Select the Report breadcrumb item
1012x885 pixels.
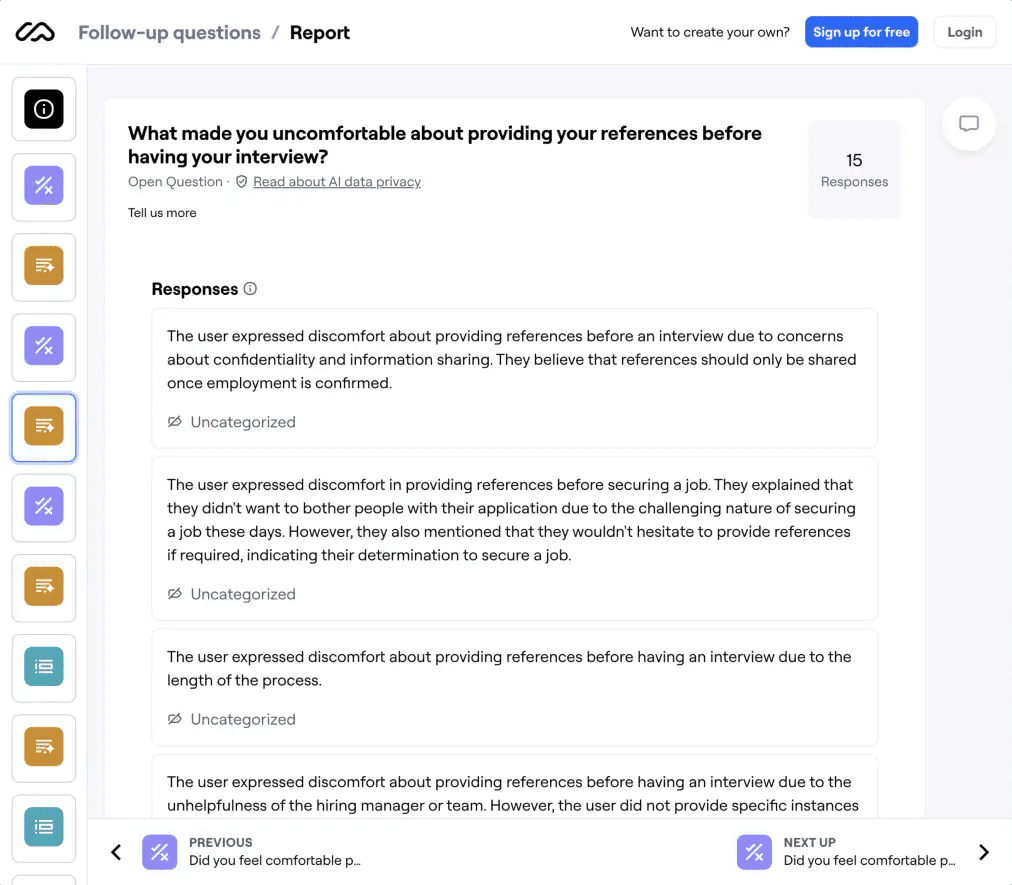(x=320, y=33)
